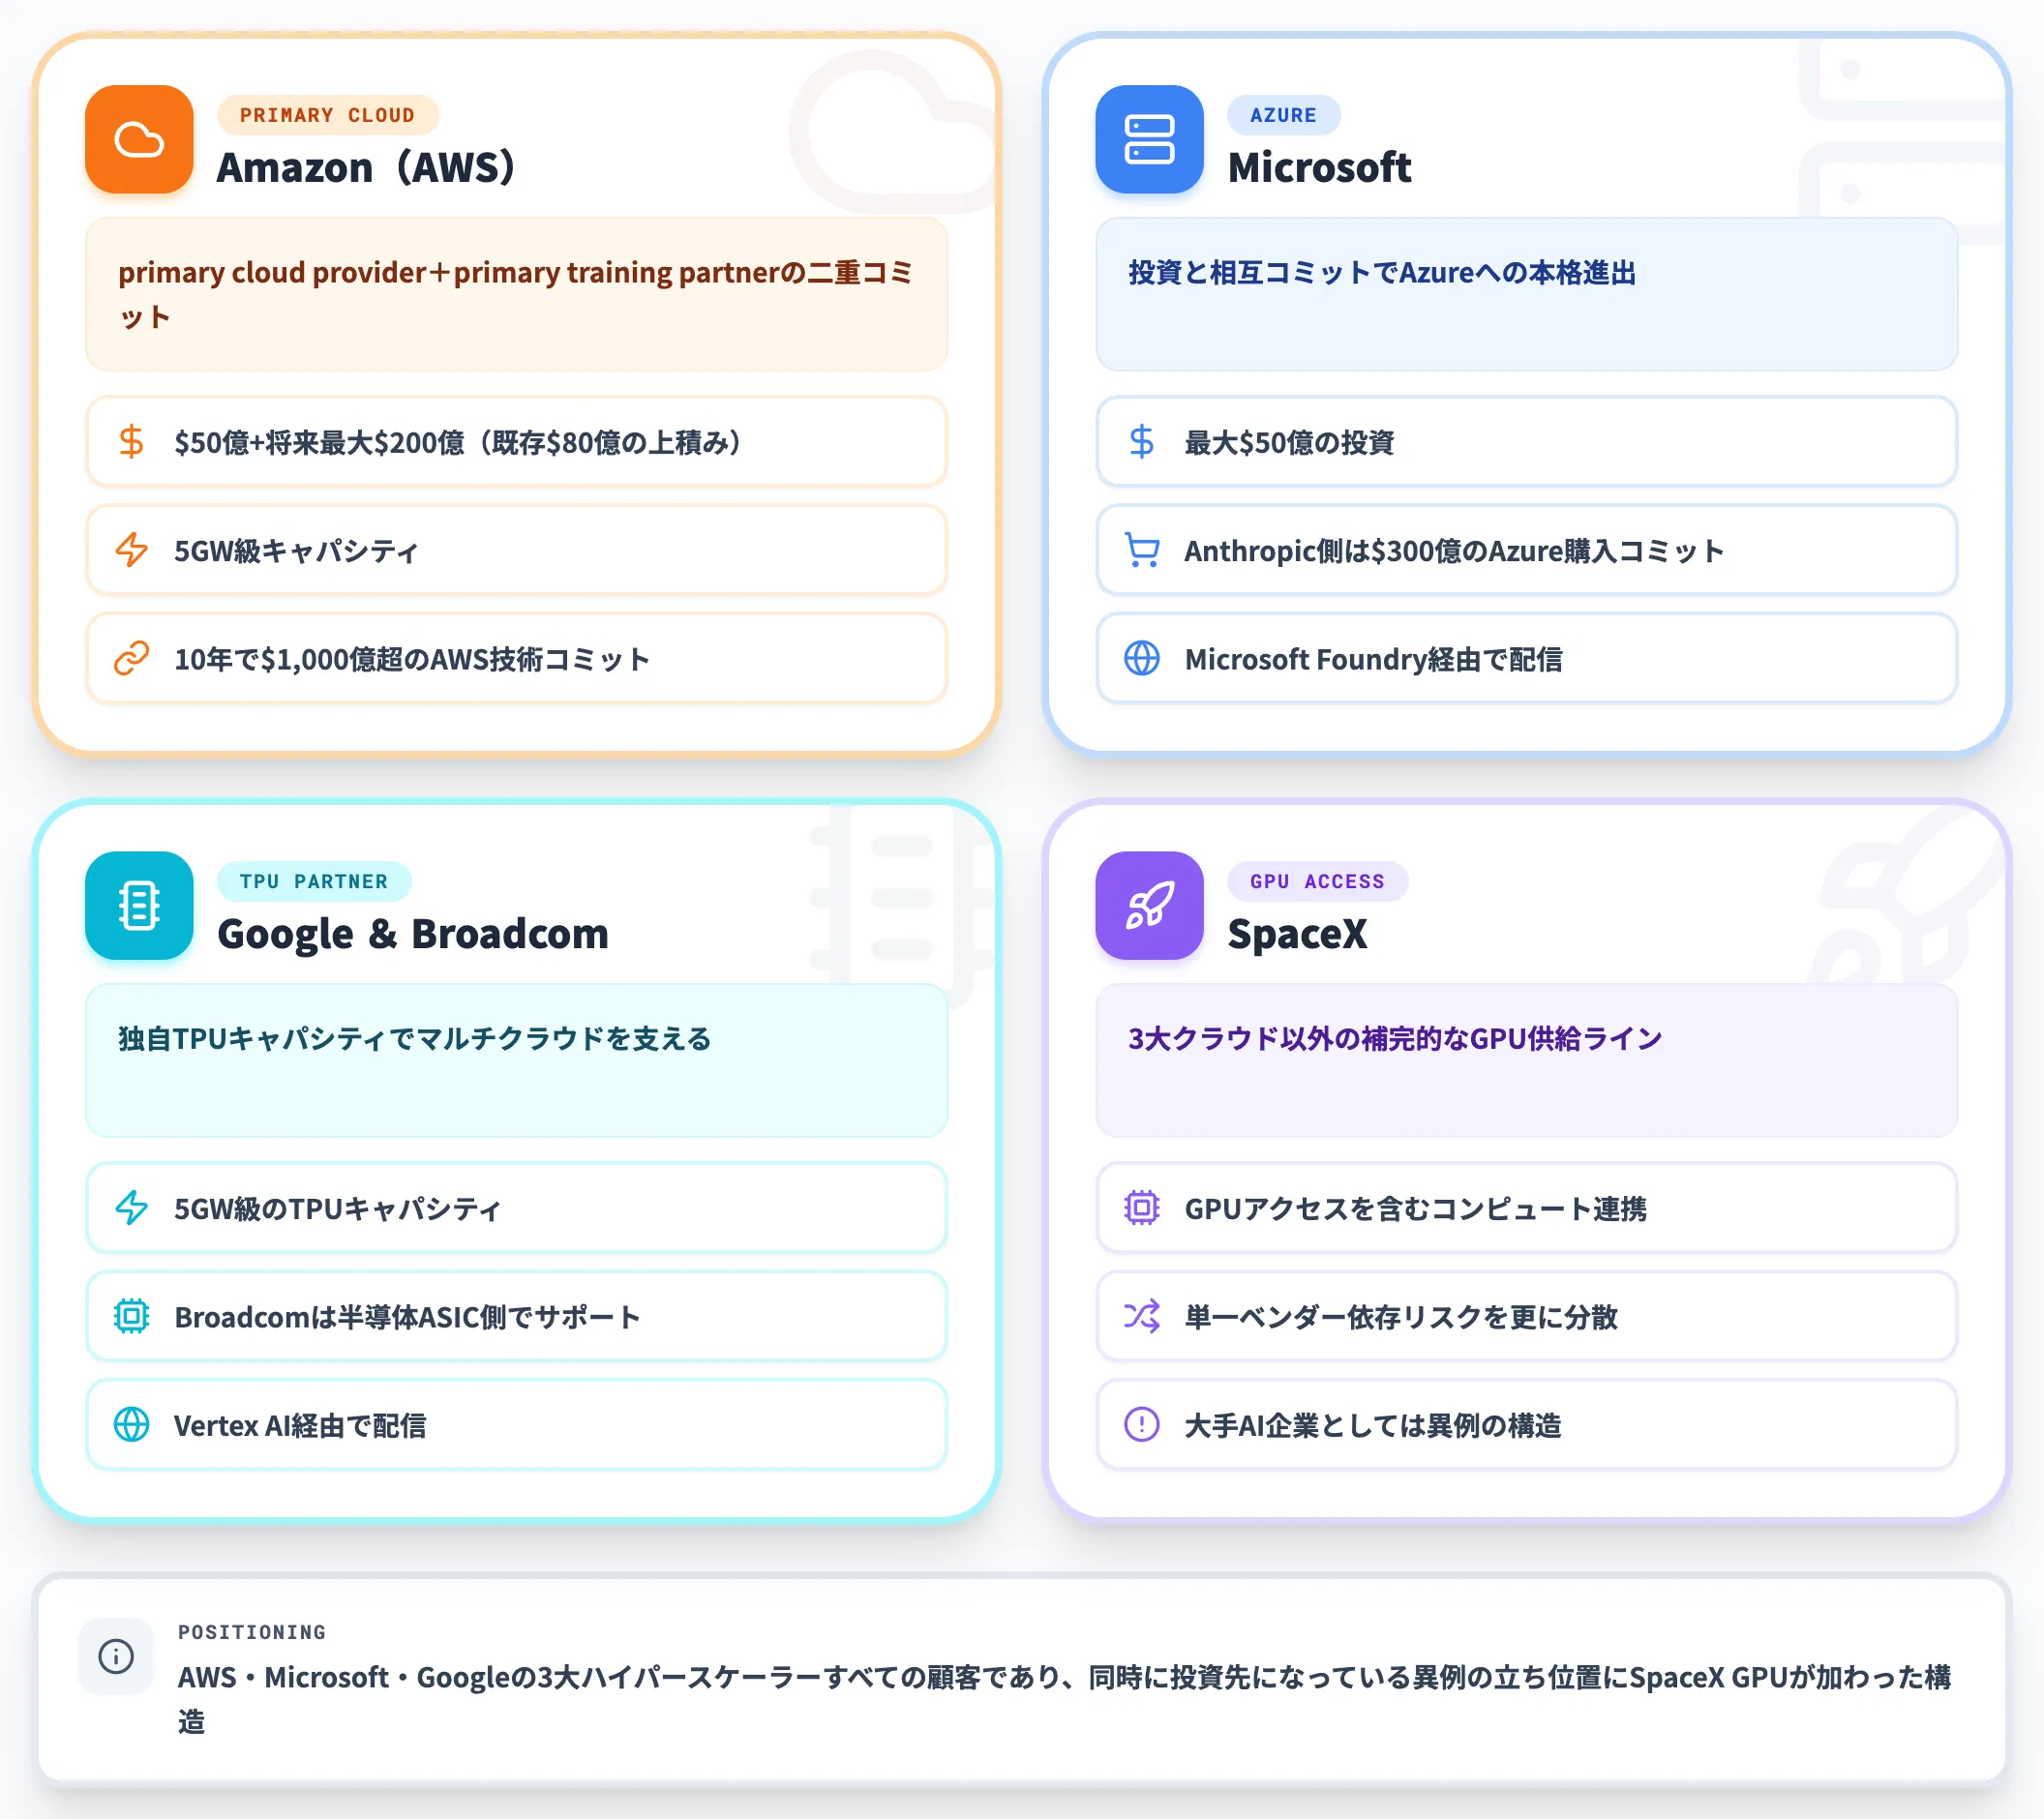2044x1819 pixels.
Task: Click the dollar icon beside 最大$50億の投資
Action: tap(1141, 442)
